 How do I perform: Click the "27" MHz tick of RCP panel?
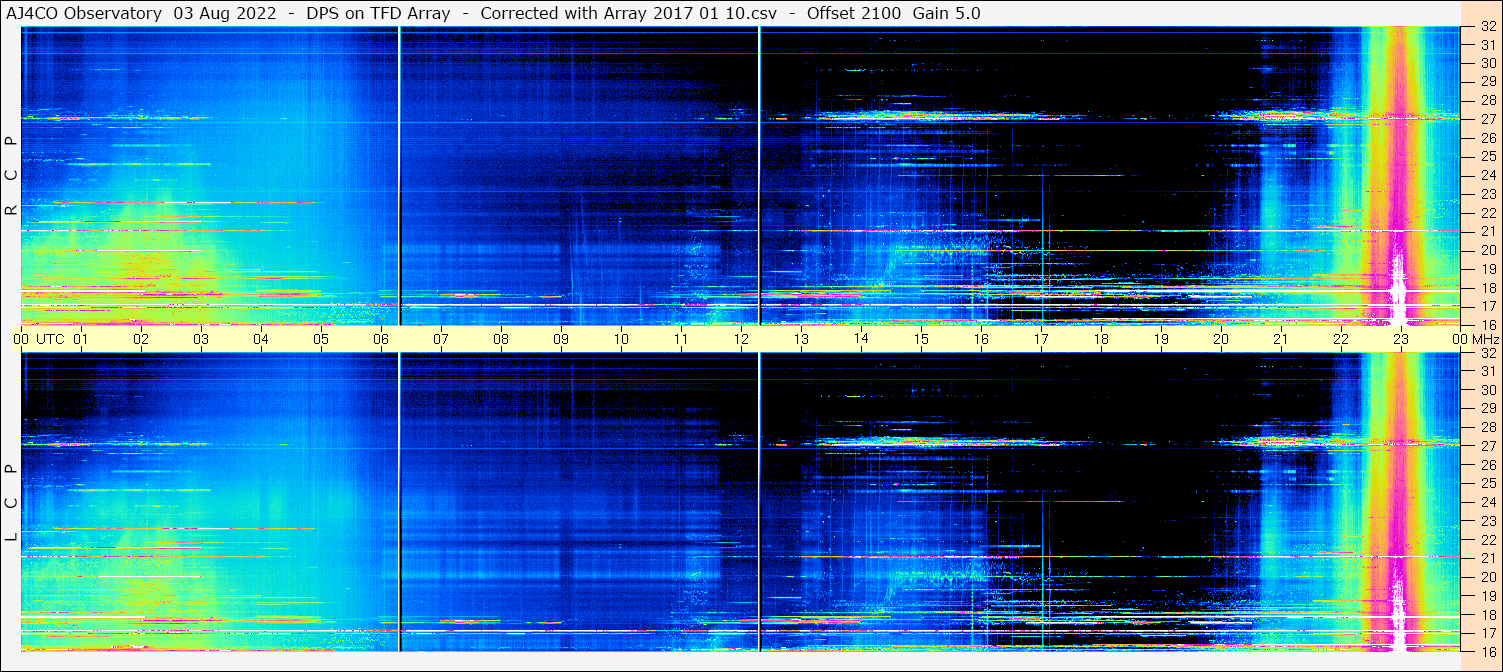(1488, 118)
